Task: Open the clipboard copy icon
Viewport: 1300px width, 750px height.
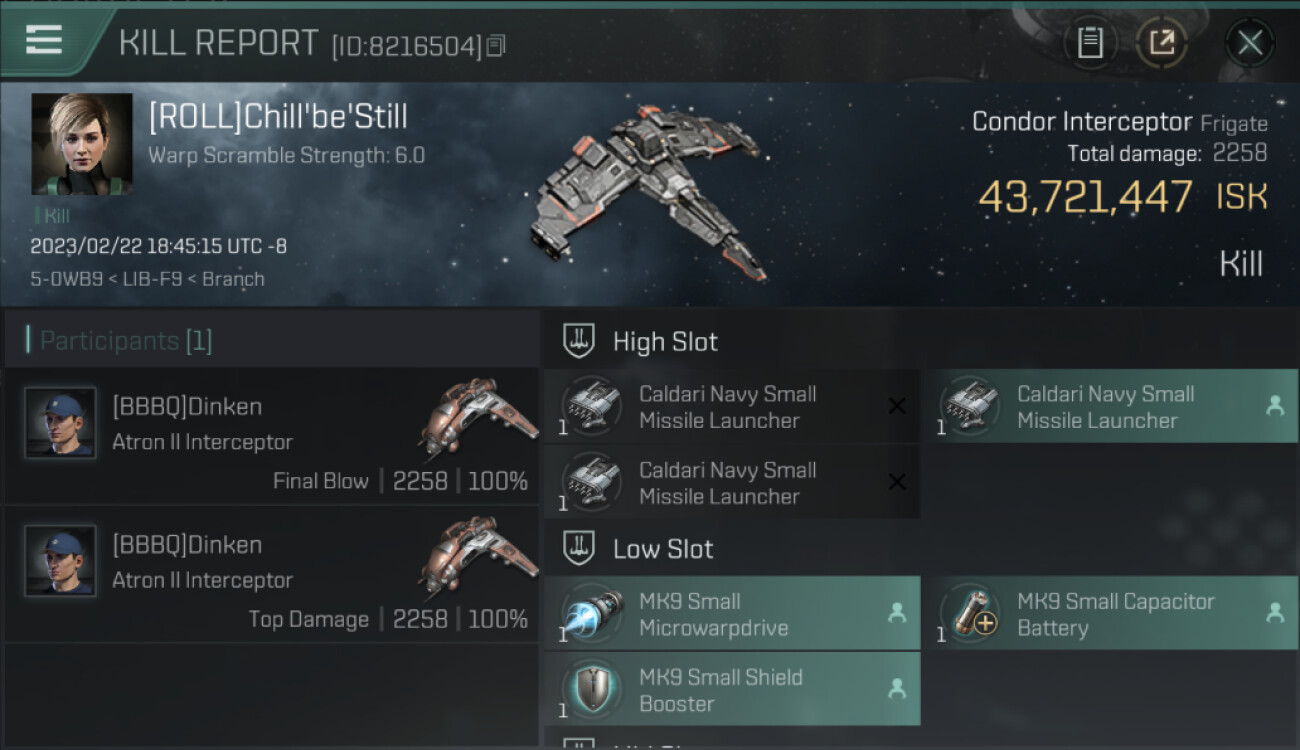Action: tap(1090, 43)
